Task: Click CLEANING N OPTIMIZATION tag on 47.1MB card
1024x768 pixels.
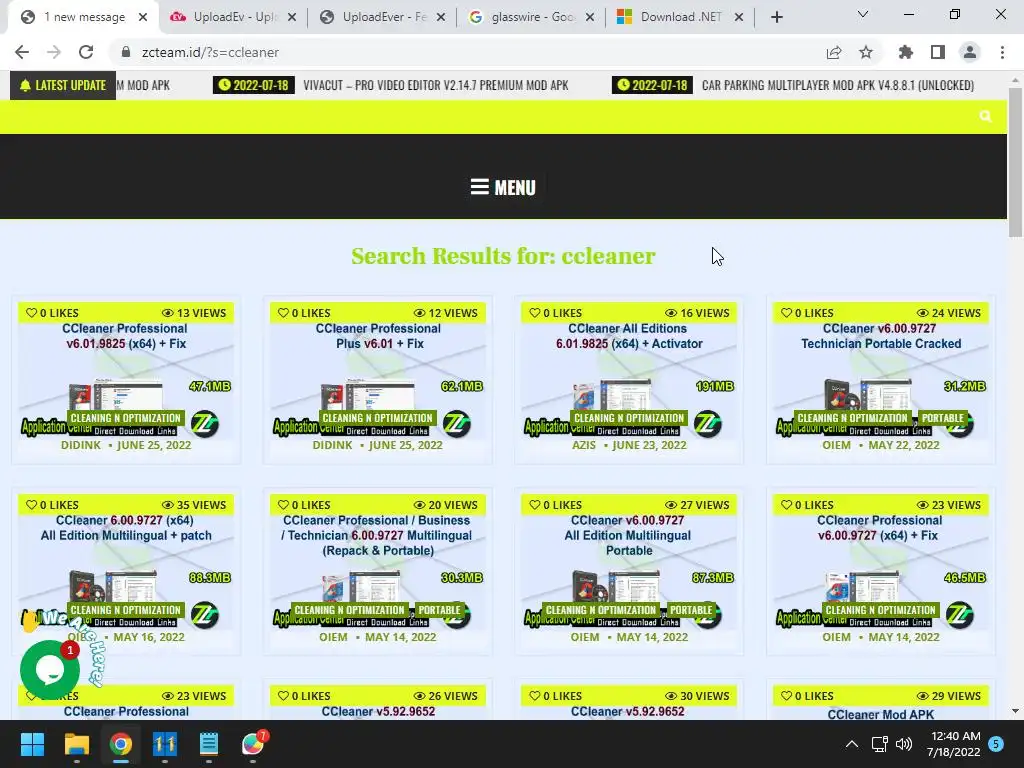Action: click(125, 418)
